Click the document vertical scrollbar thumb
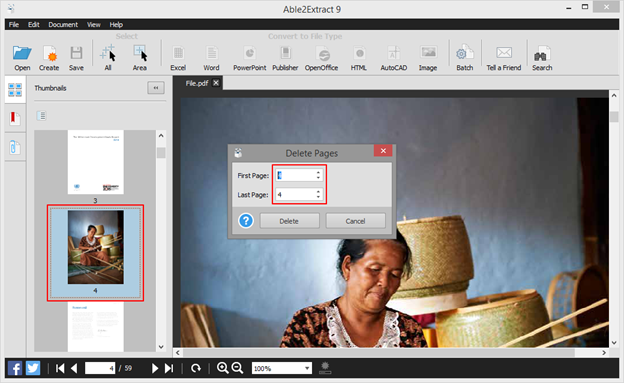This screenshot has height=383, width=624. tap(614, 117)
